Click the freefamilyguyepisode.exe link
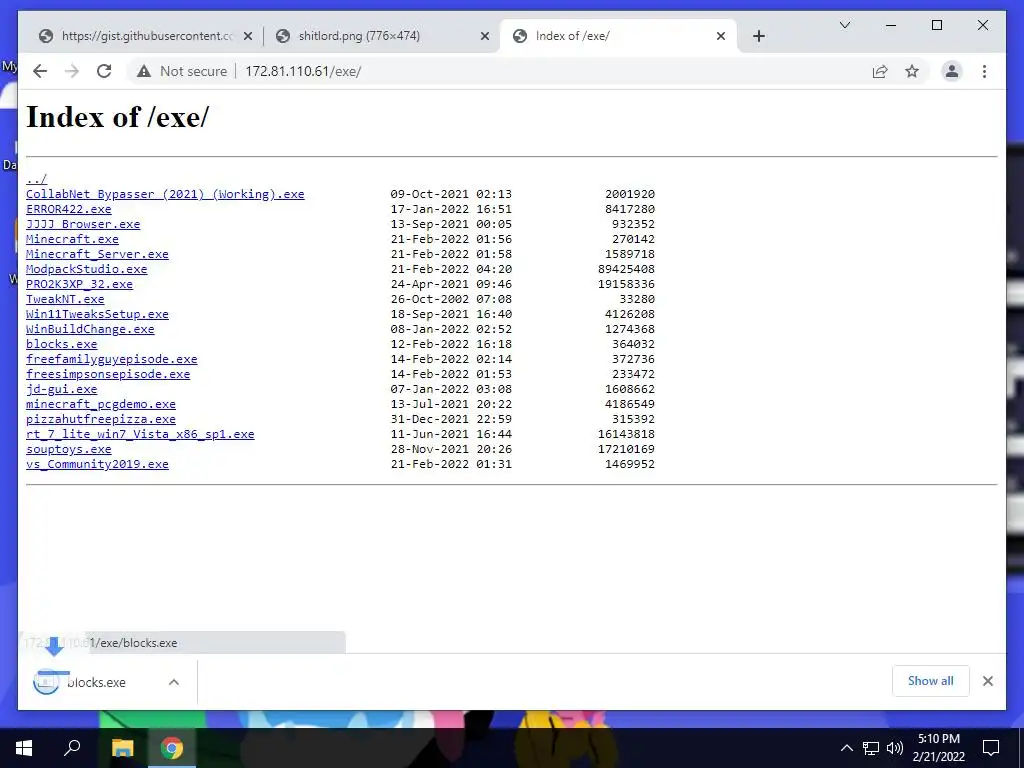 112,359
